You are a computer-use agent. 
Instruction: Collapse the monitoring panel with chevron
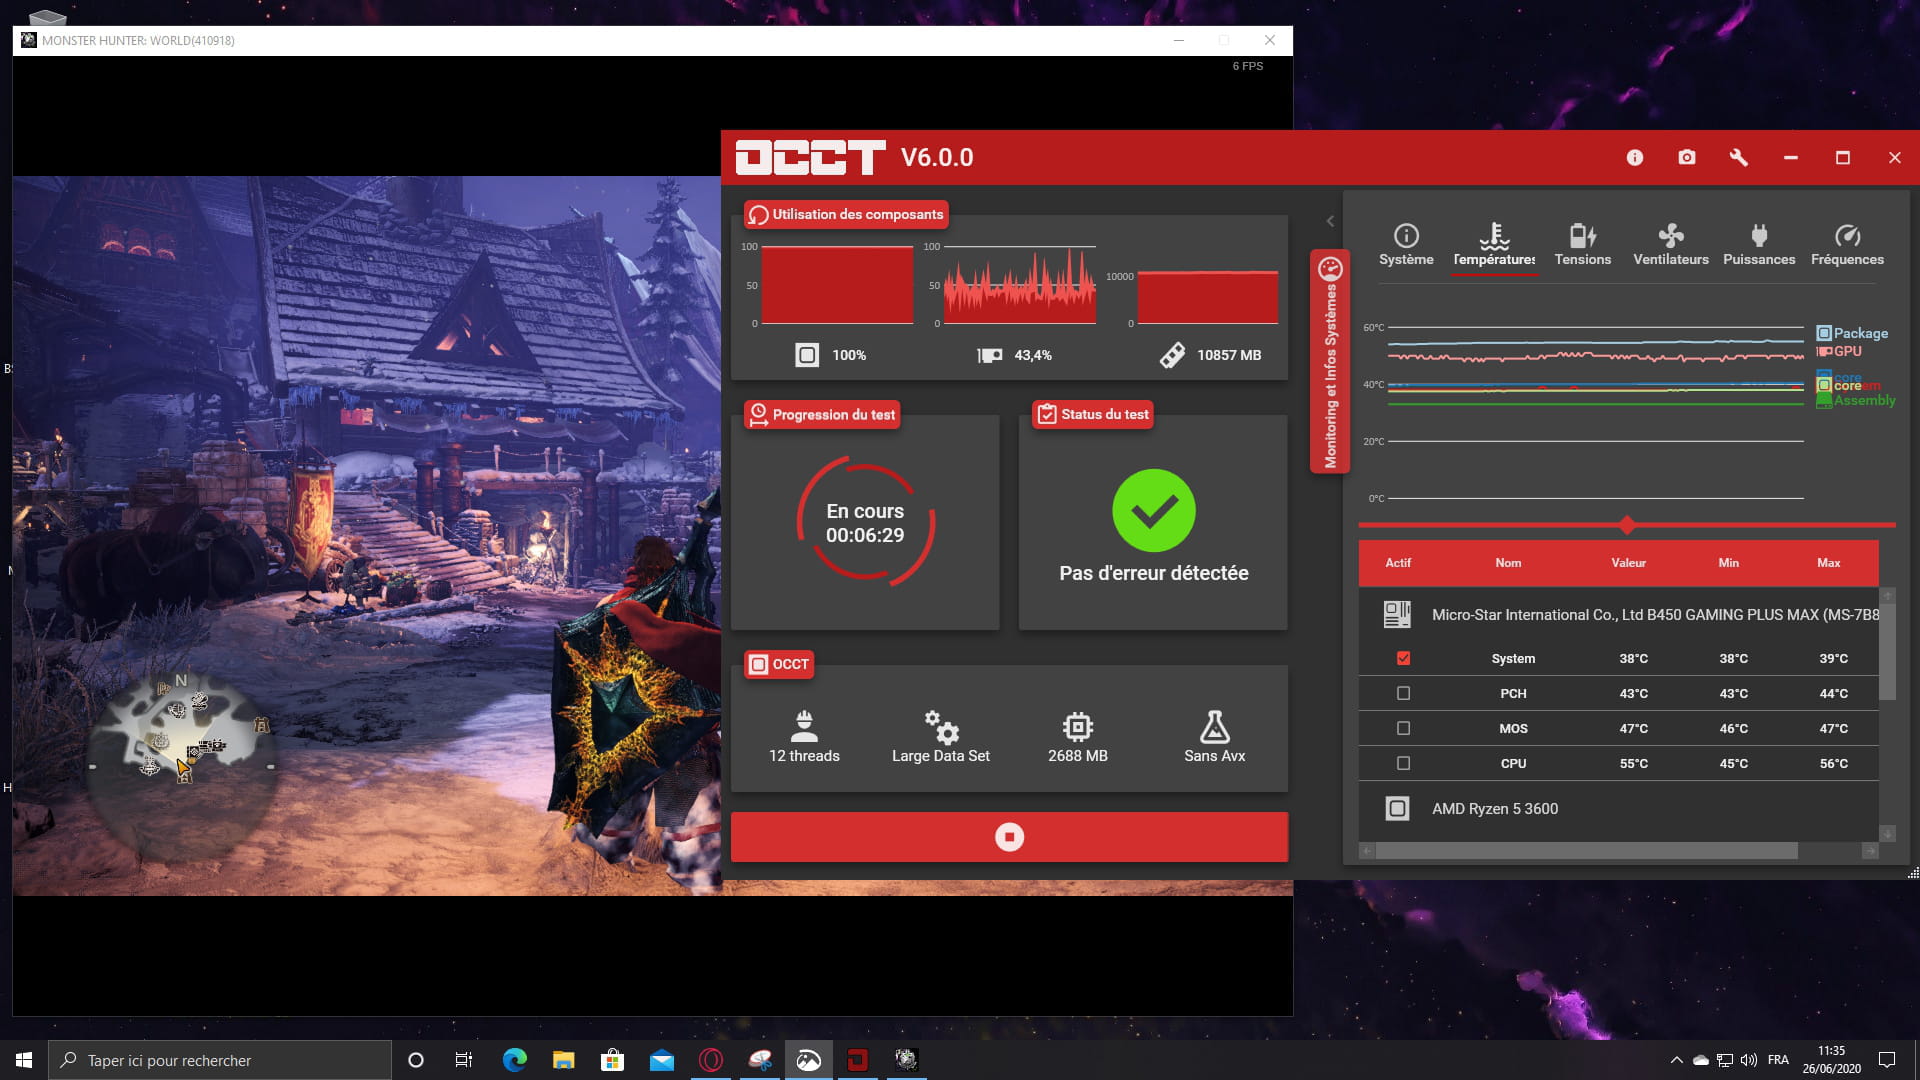[x=1330, y=221]
